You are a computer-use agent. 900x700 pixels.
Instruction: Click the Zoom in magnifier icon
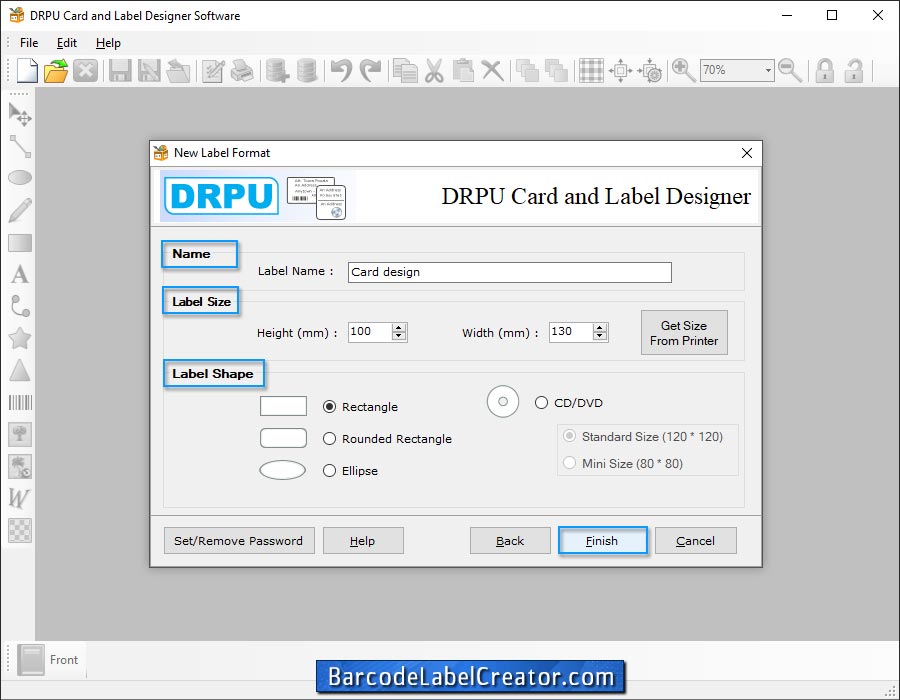click(x=683, y=71)
